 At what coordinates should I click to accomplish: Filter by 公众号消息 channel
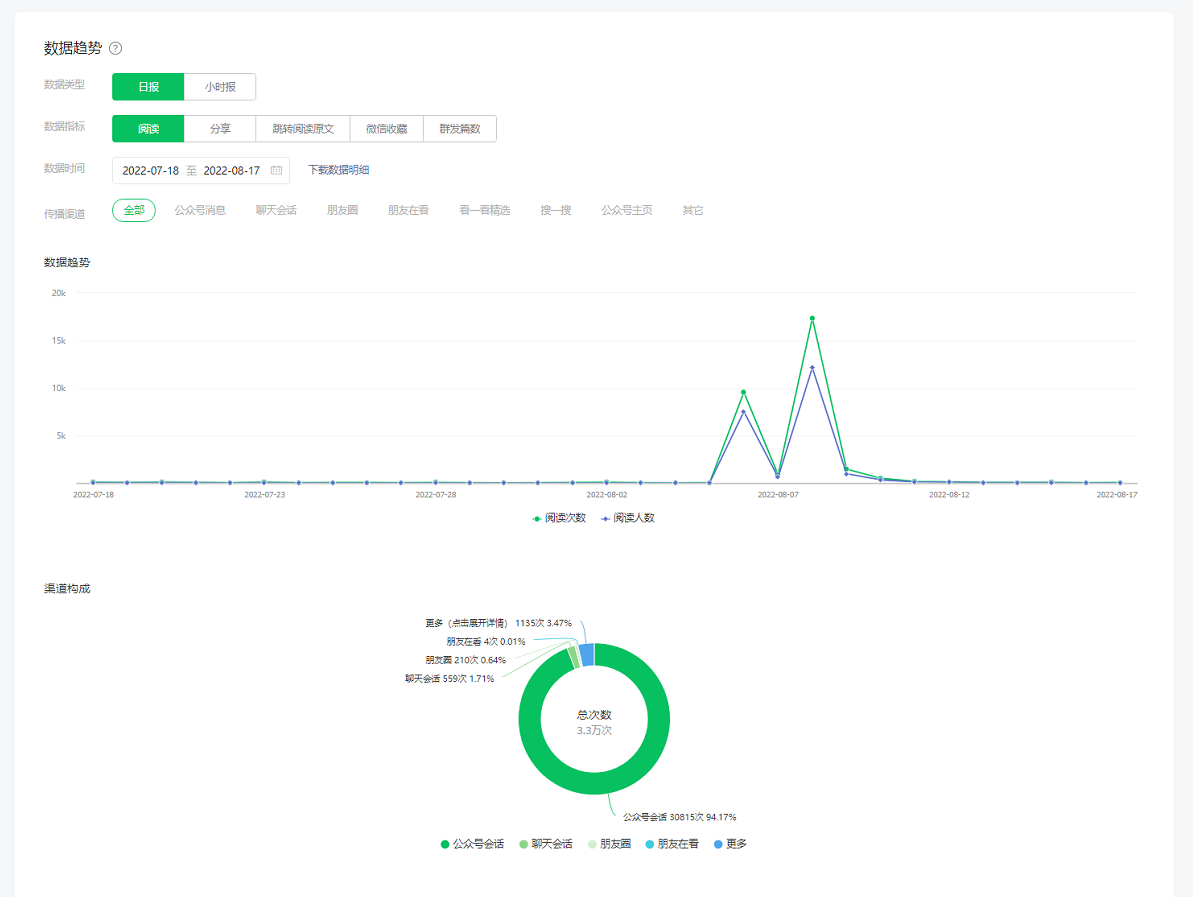[x=200, y=210]
